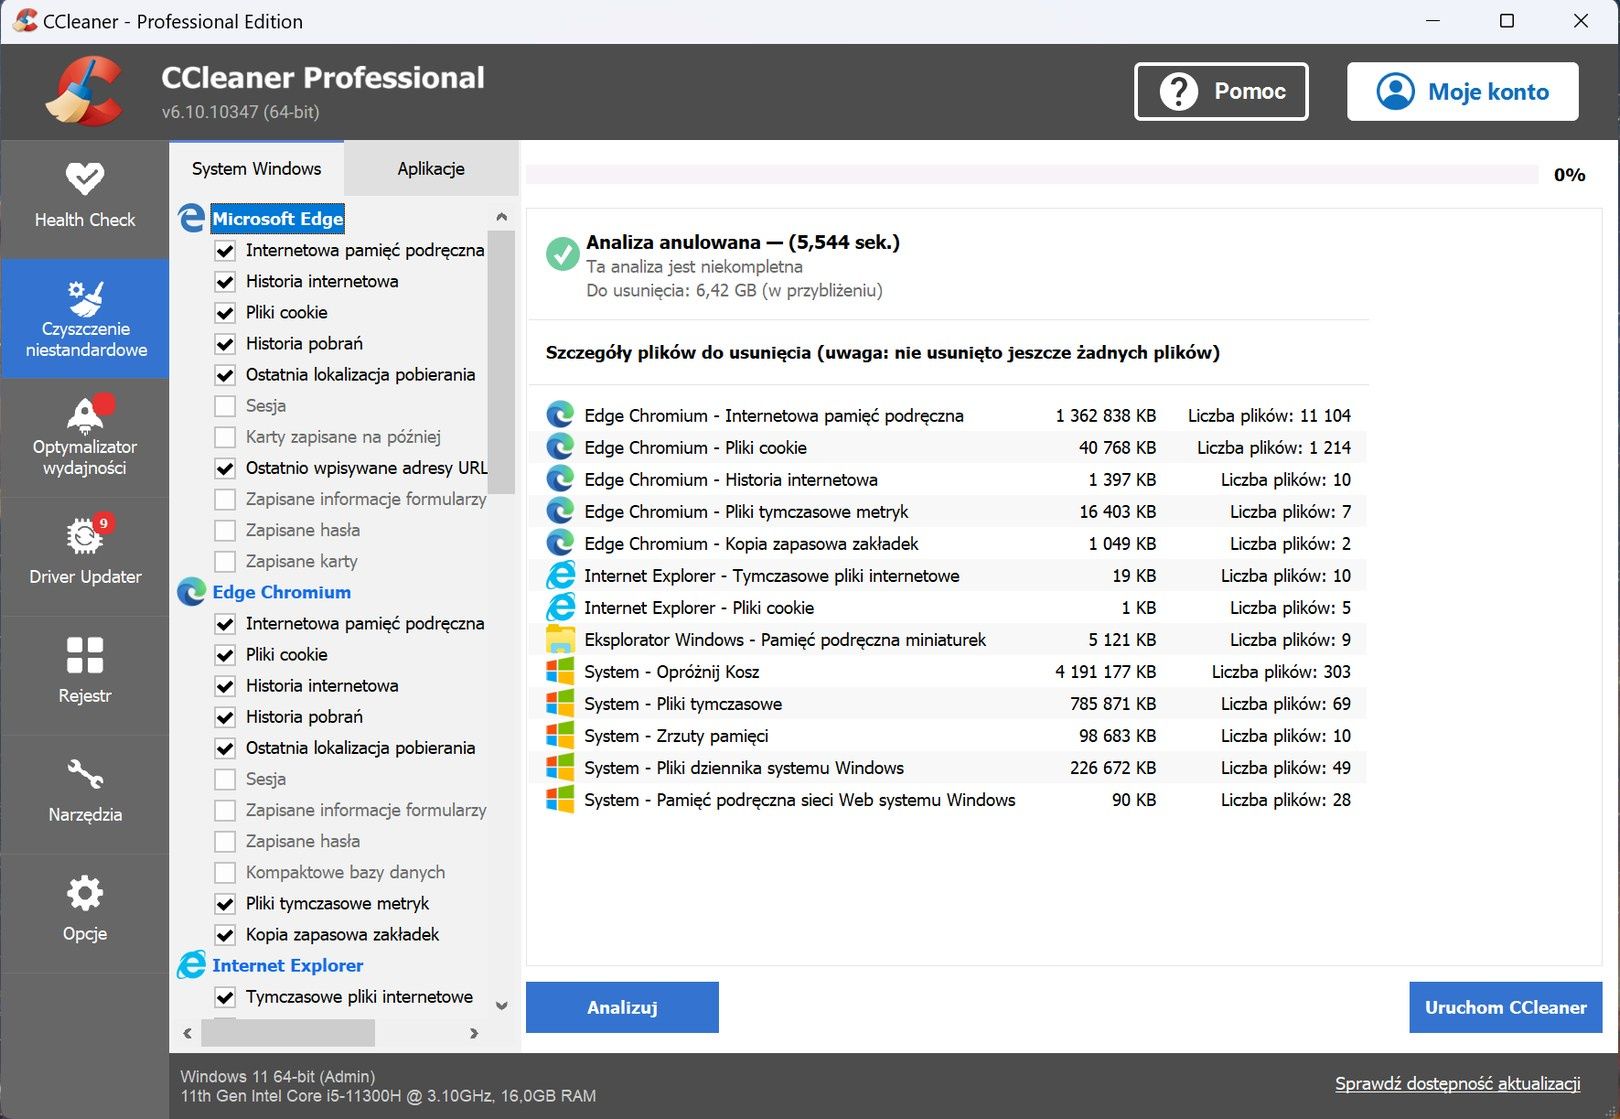The height and width of the screenshot is (1119, 1620).
Task: Open the Driver Updater gear icon
Action: (x=85, y=536)
